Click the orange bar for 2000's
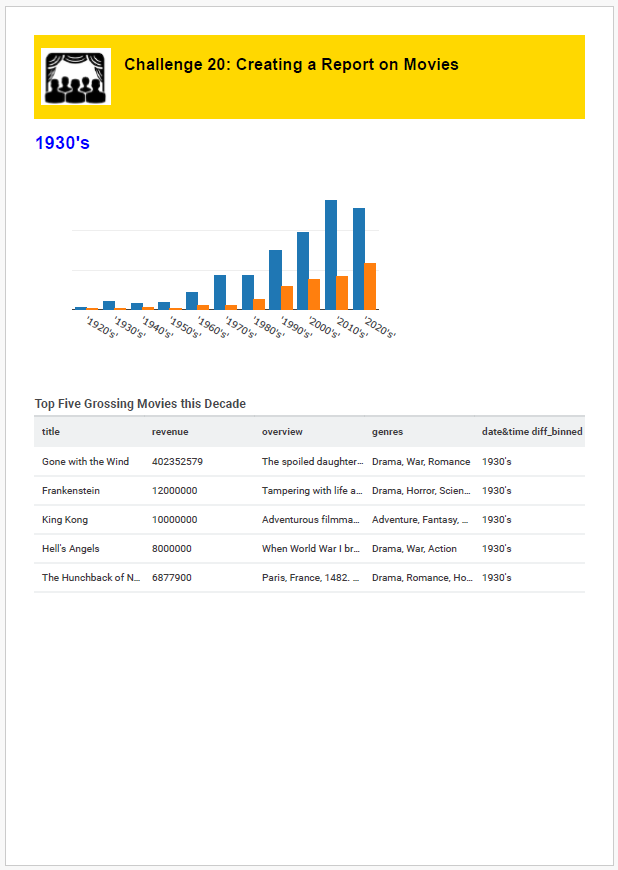This screenshot has width=618, height=870. [x=314, y=294]
